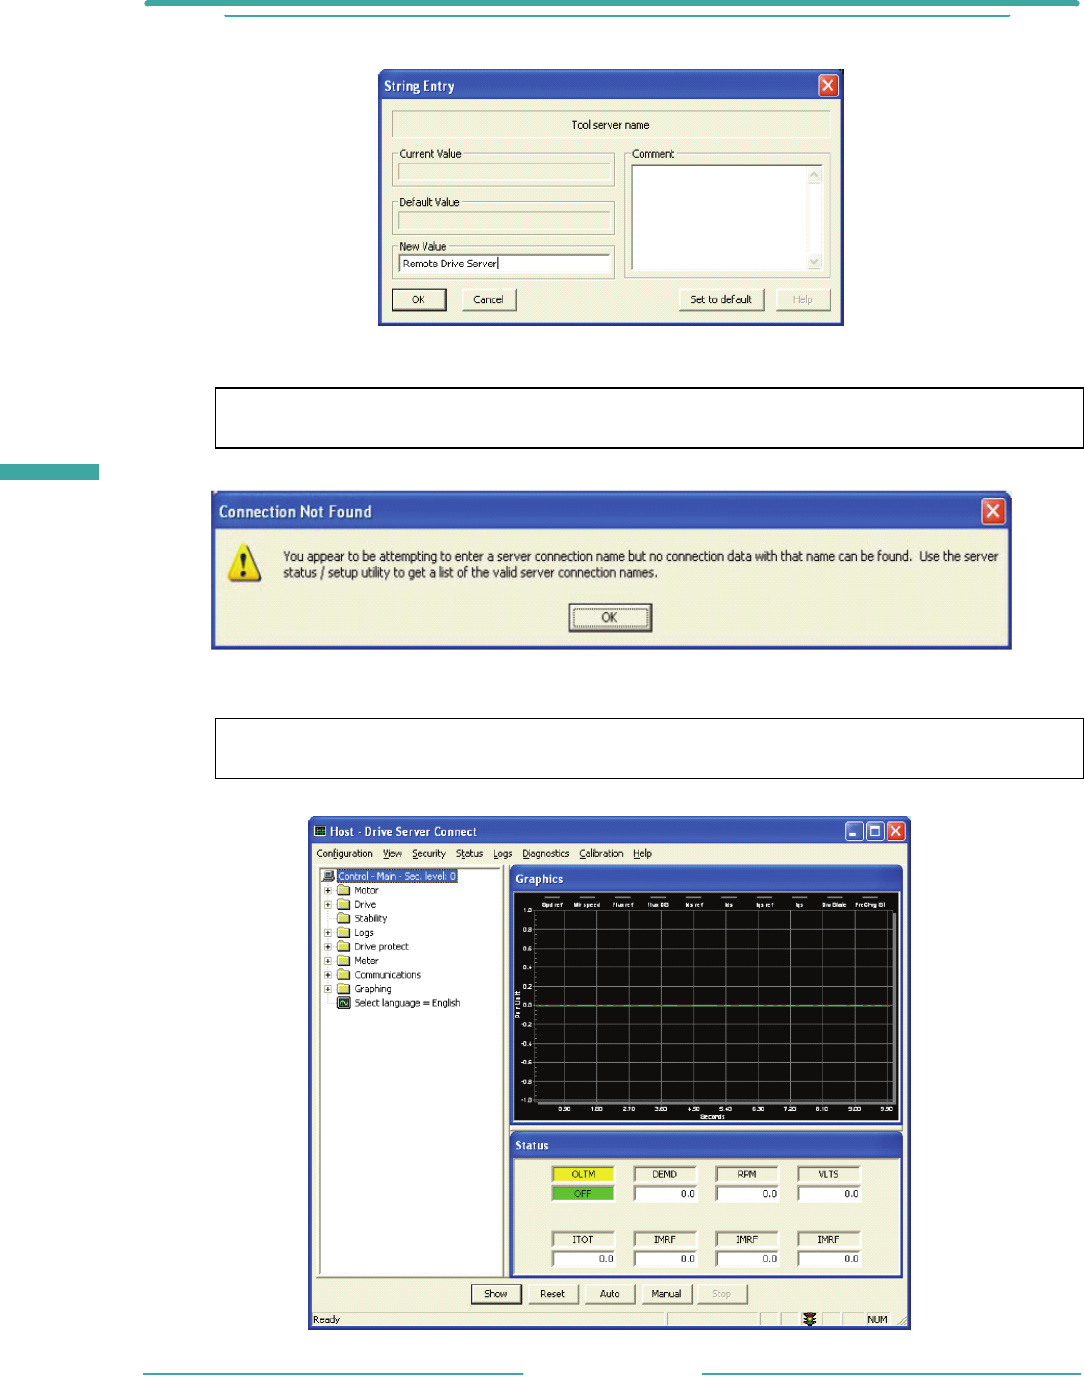Click the value field under DEMD

tap(665, 1193)
